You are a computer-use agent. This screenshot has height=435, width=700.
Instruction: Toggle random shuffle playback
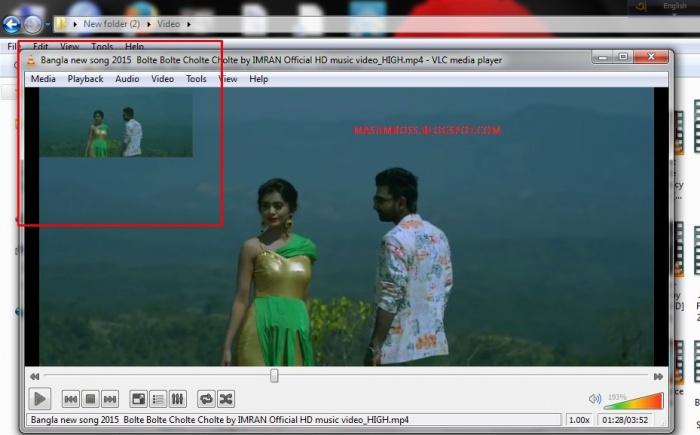coord(226,399)
